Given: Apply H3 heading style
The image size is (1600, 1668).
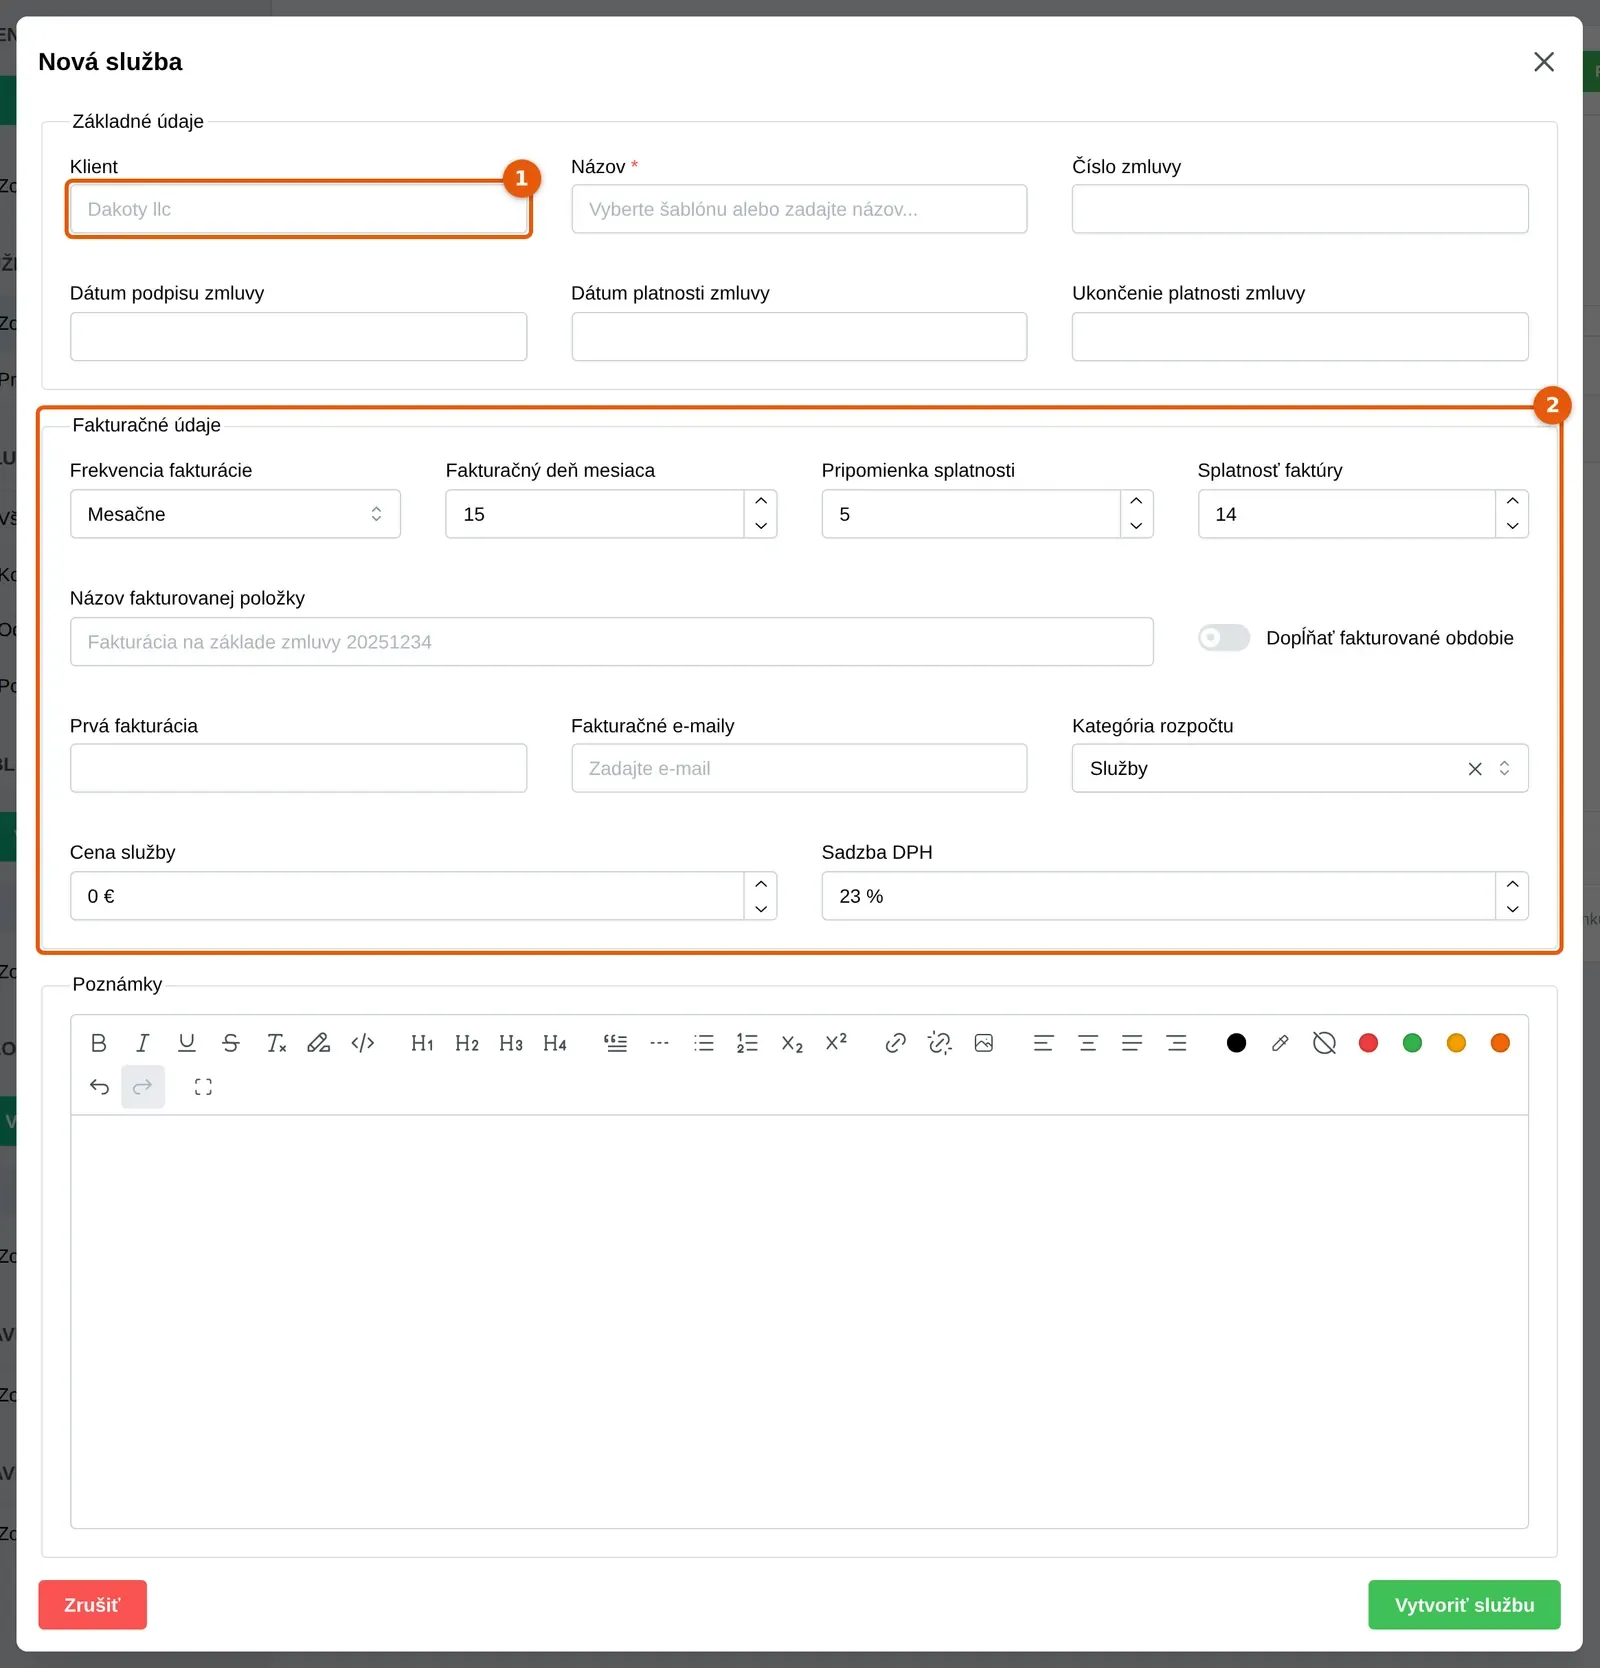Looking at the screenshot, I should point(511,1043).
